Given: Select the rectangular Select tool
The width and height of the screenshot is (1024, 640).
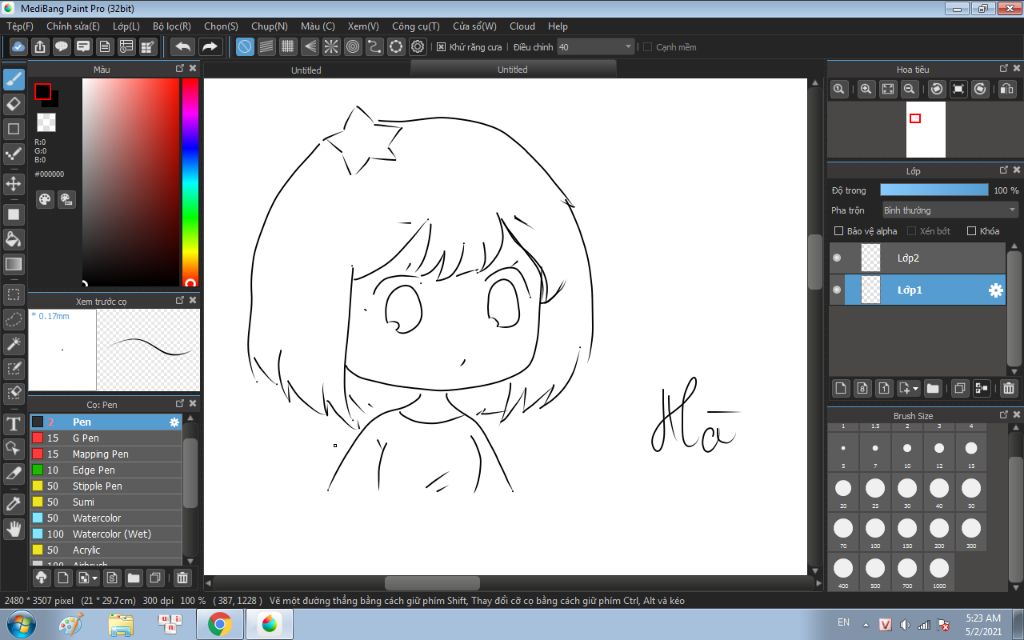Looking at the screenshot, I should tap(14, 295).
